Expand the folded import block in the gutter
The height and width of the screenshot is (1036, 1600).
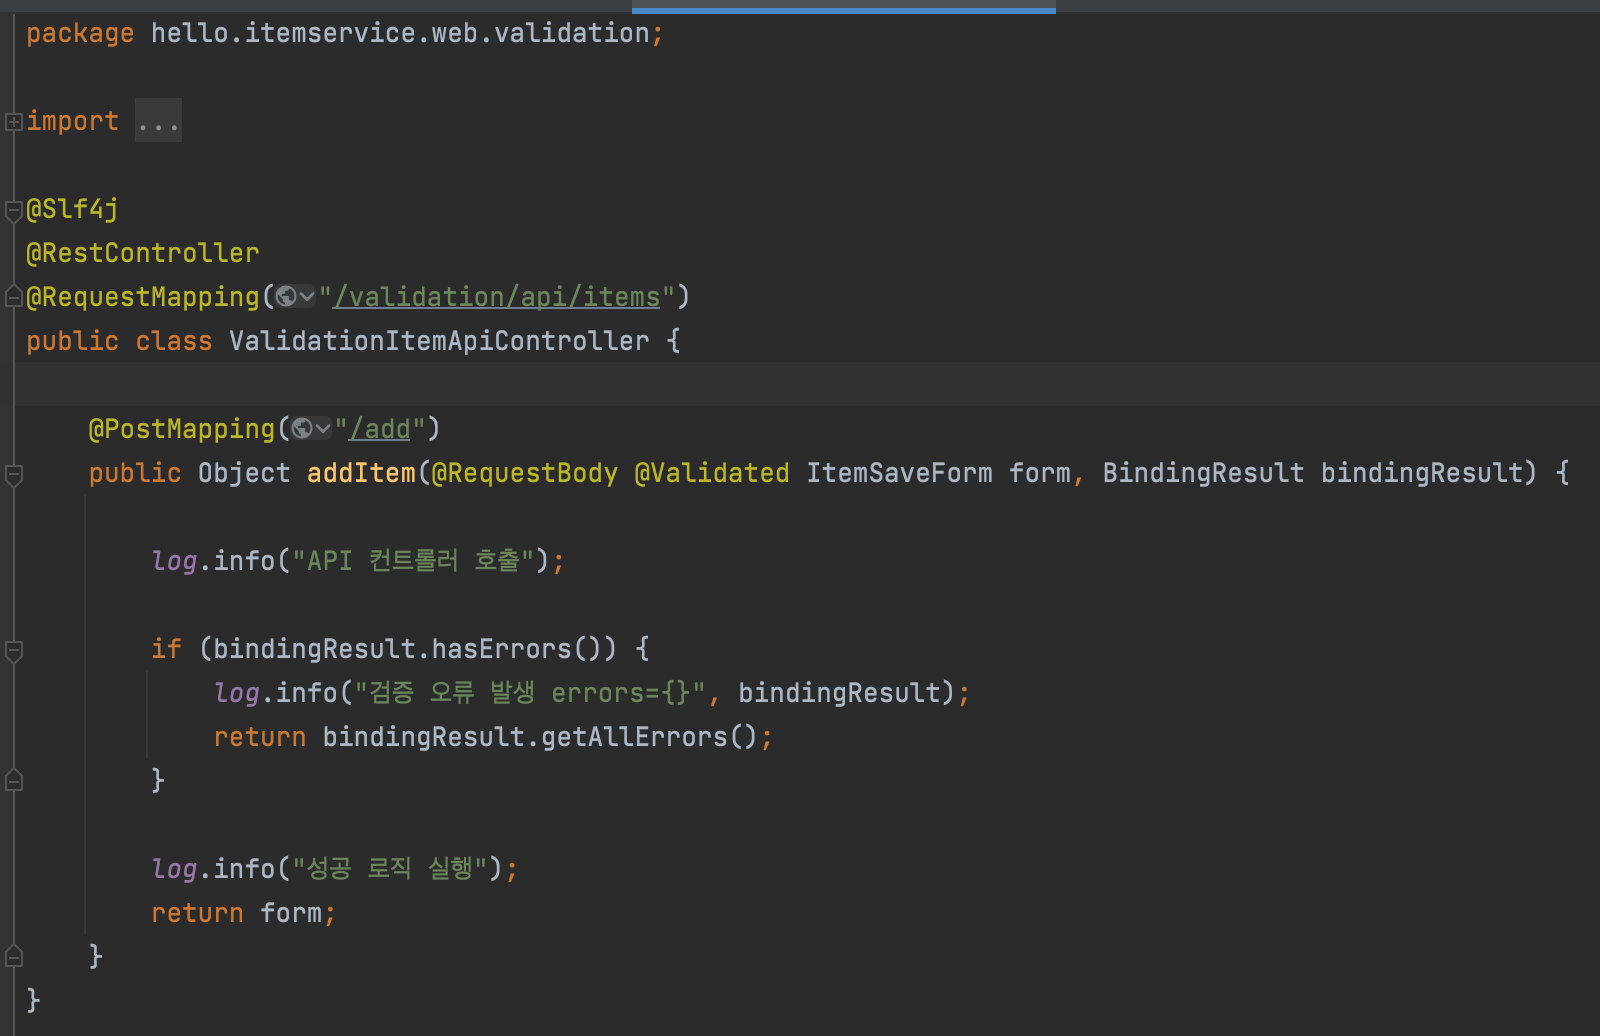pyautogui.click(x=14, y=122)
